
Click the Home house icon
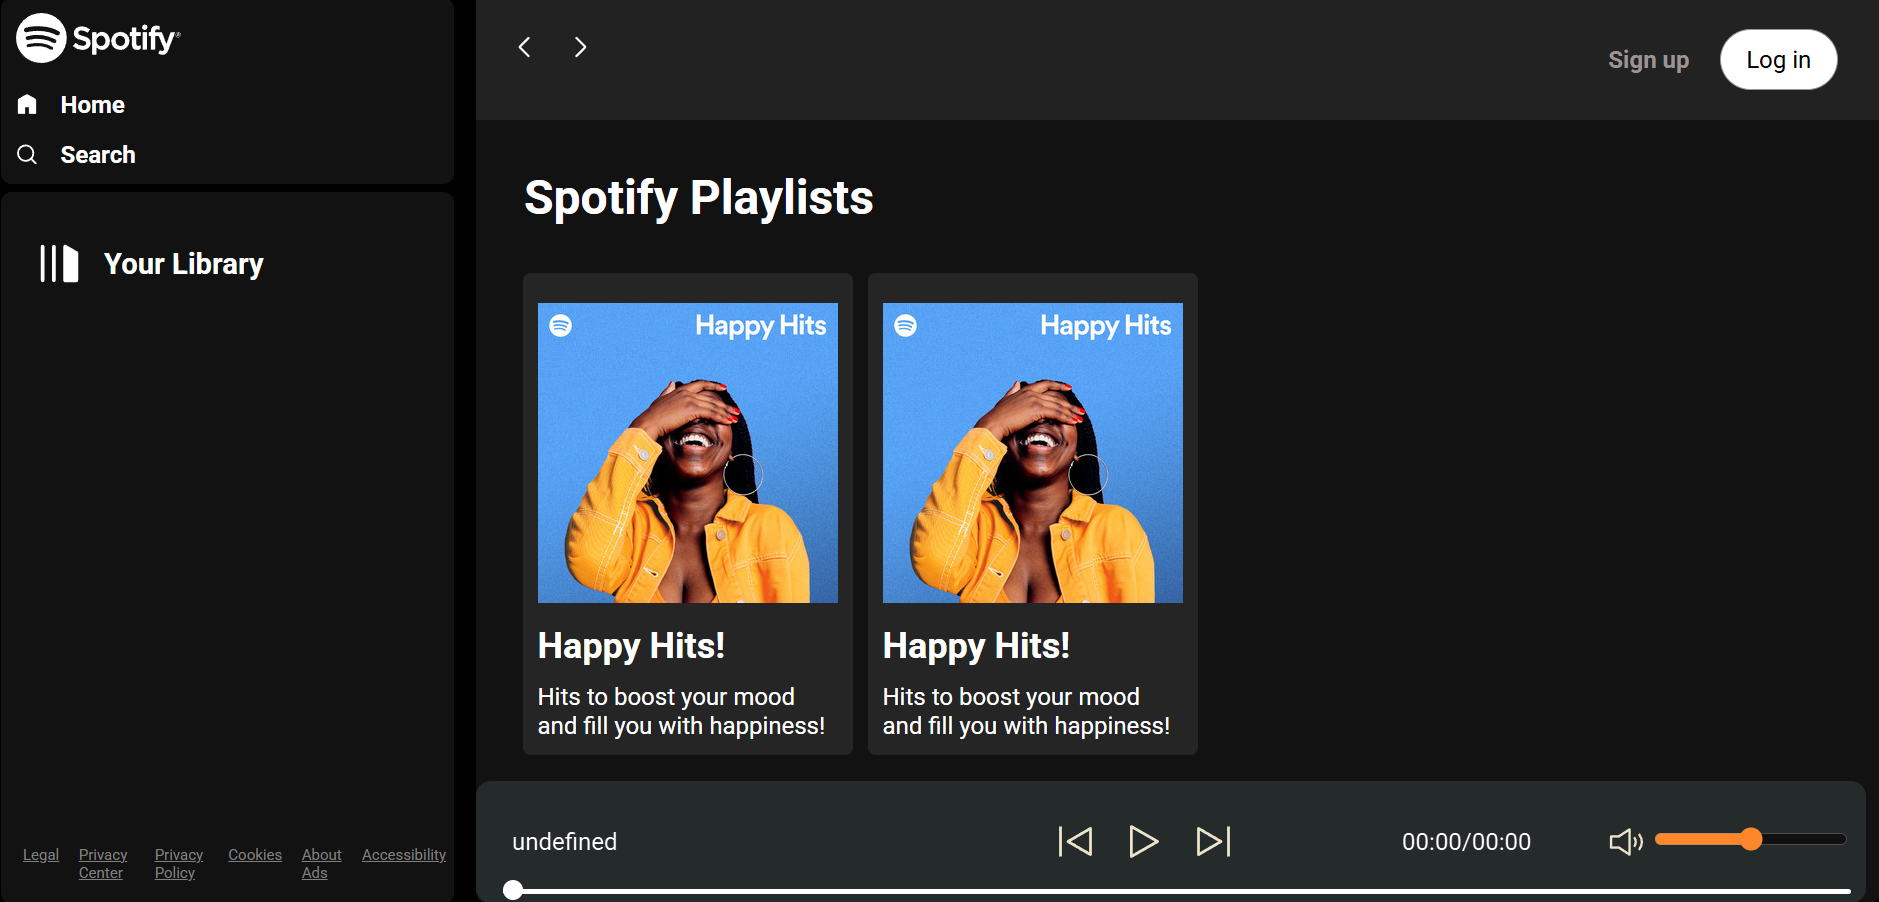pos(27,104)
